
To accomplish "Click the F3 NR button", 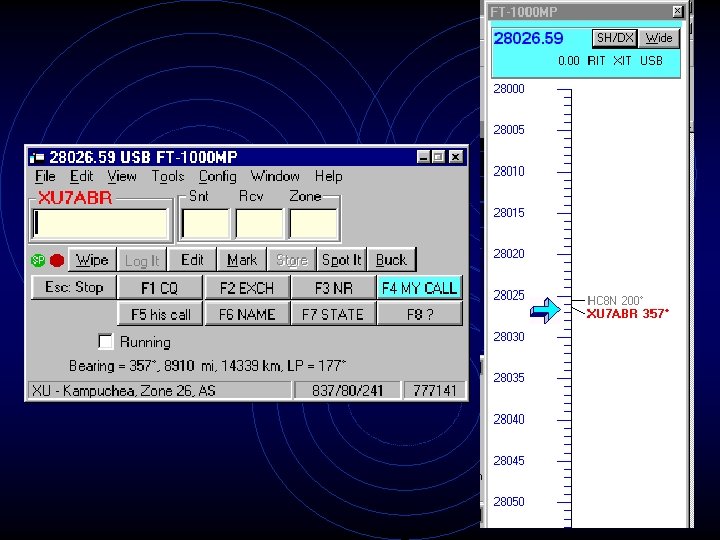I will click(333, 288).
